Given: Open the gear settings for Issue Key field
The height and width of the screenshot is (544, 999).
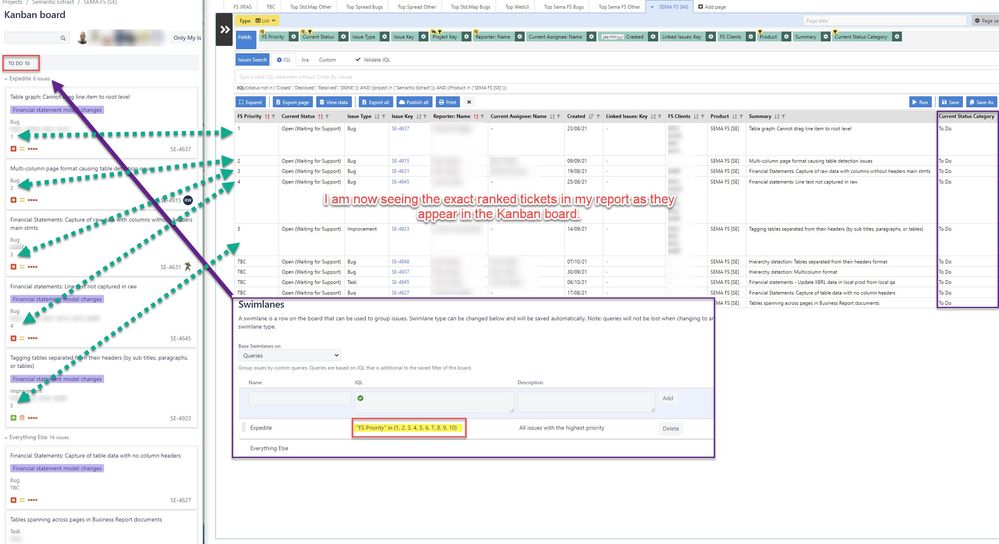Looking at the screenshot, I should pyautogui.click(x=422, y=37).
